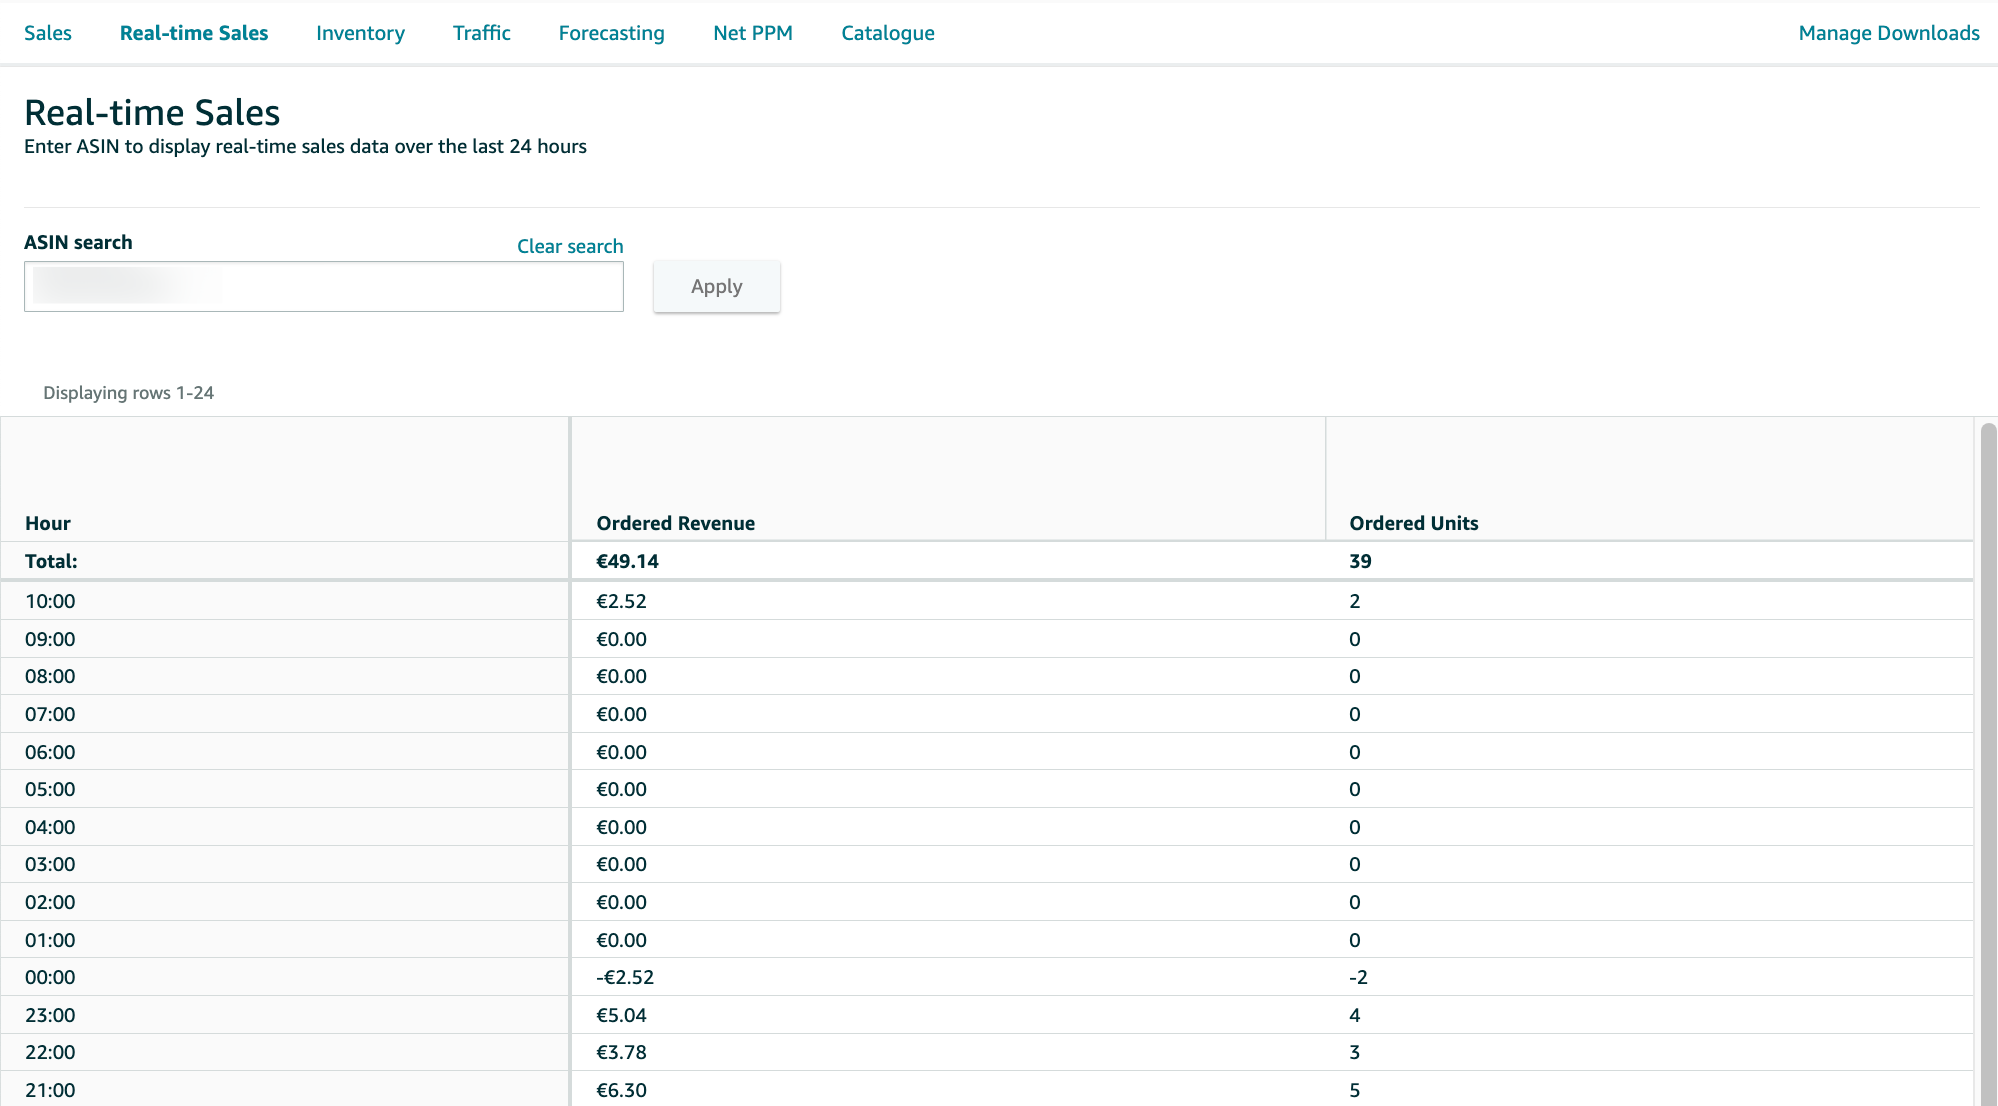The width and height of the screenshot is (1998, 1106).
Task: View the Net PPM tab
Action: pos(752,33)
